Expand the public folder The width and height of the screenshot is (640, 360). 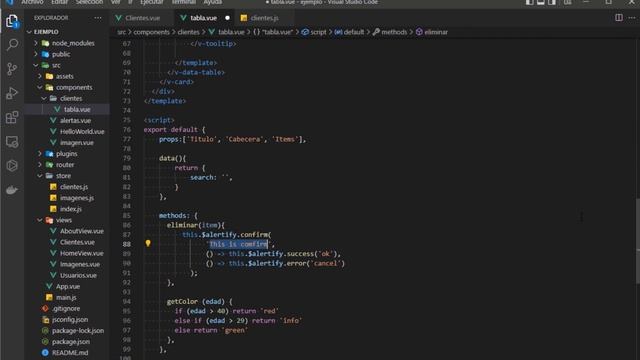point(60,54)
